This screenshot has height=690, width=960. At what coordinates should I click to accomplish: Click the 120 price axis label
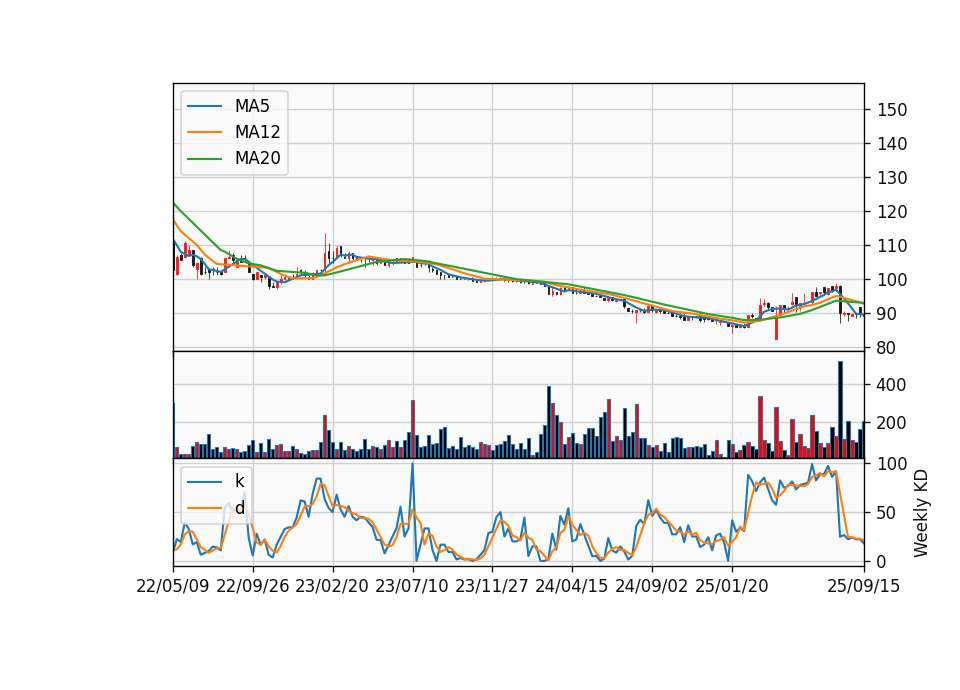click(892, 212)
